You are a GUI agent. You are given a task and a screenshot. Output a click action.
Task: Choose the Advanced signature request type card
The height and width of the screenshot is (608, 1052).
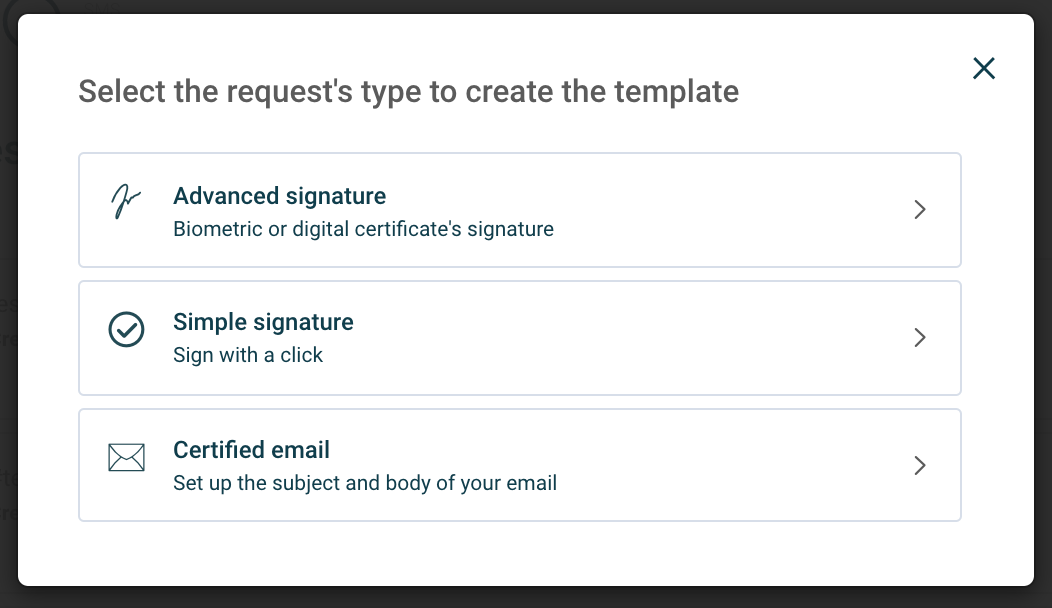(x=520, y=210)
